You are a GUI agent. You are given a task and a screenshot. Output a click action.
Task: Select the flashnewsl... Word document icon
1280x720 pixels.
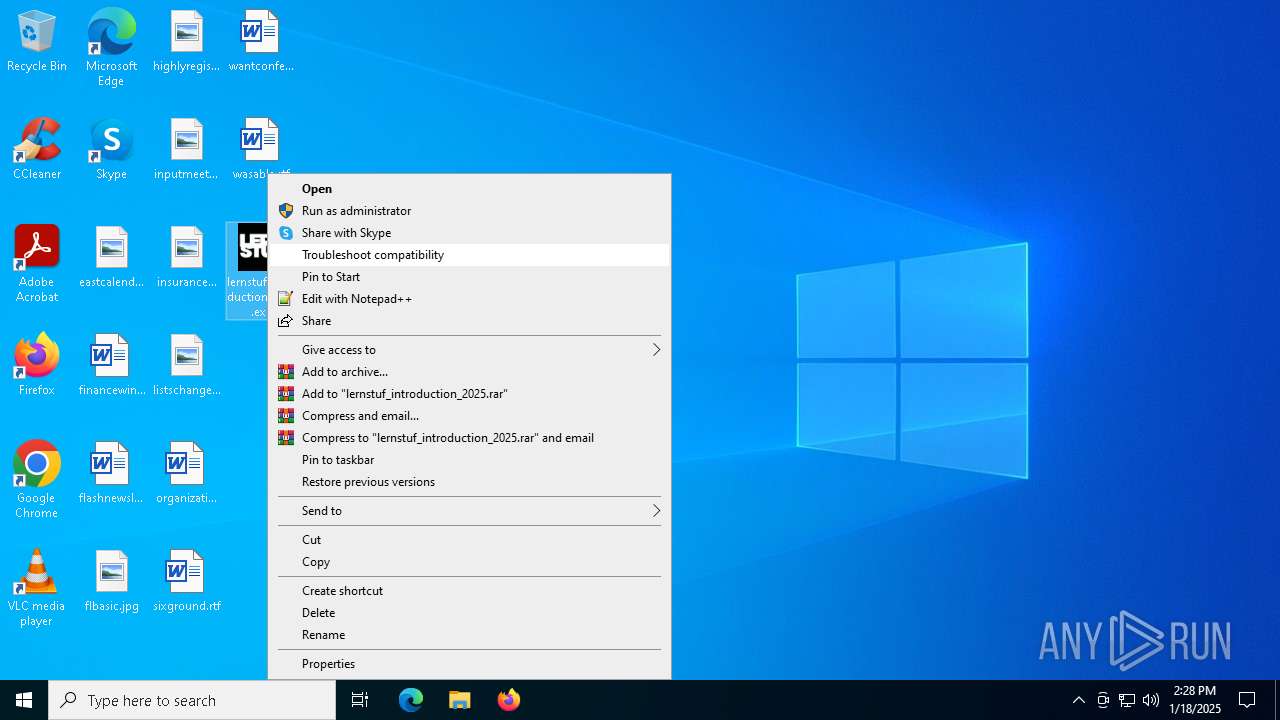point(111,474)
